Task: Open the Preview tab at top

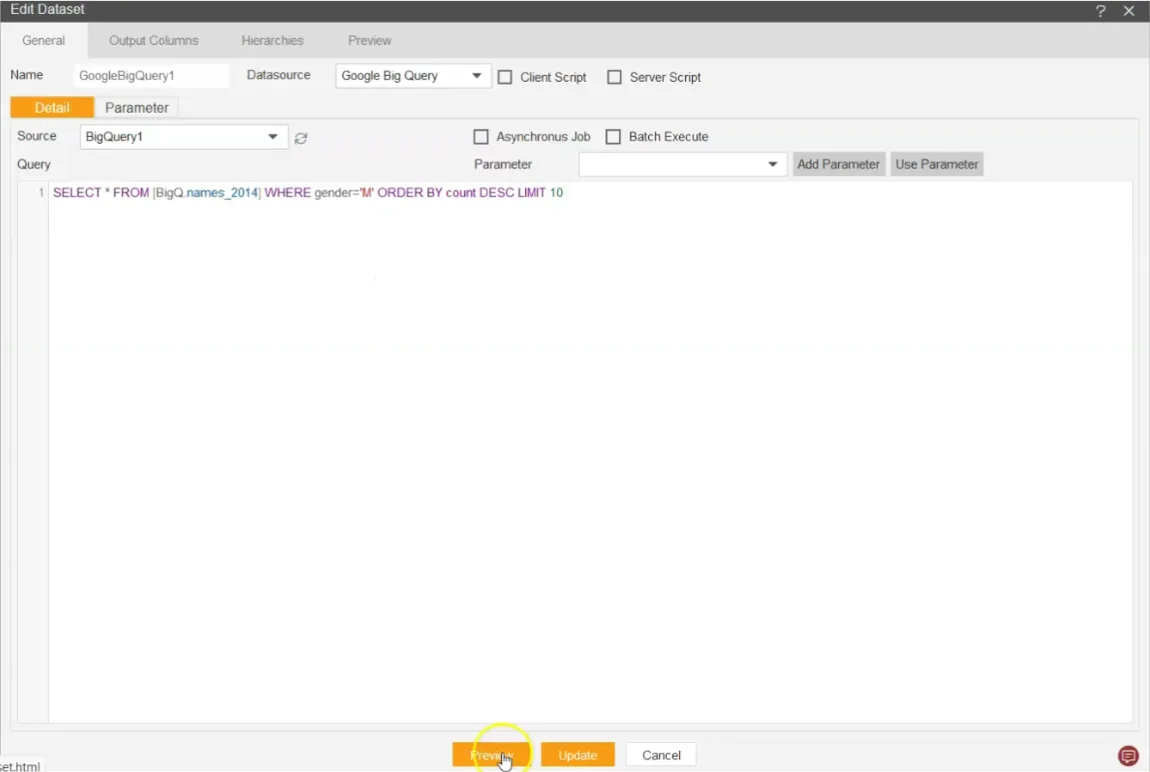Action: (x=369, y=40)
